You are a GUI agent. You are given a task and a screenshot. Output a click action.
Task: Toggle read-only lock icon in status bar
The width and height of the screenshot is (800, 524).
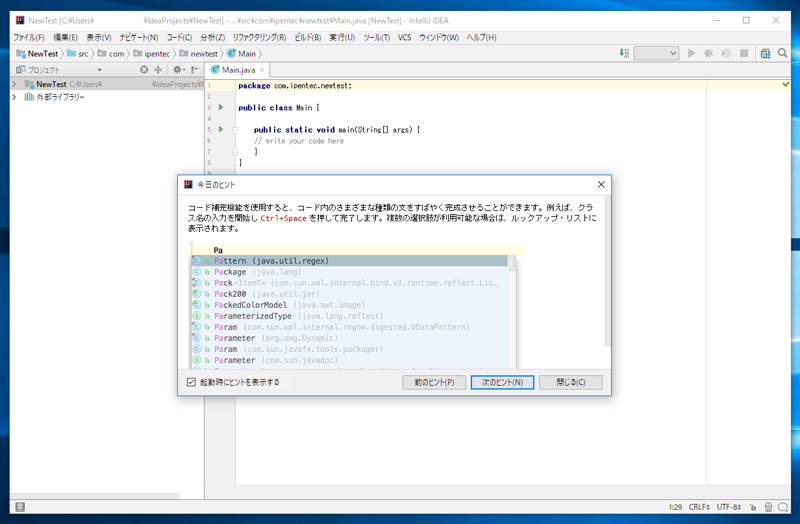pyautogui.click(x=753, y=507)
